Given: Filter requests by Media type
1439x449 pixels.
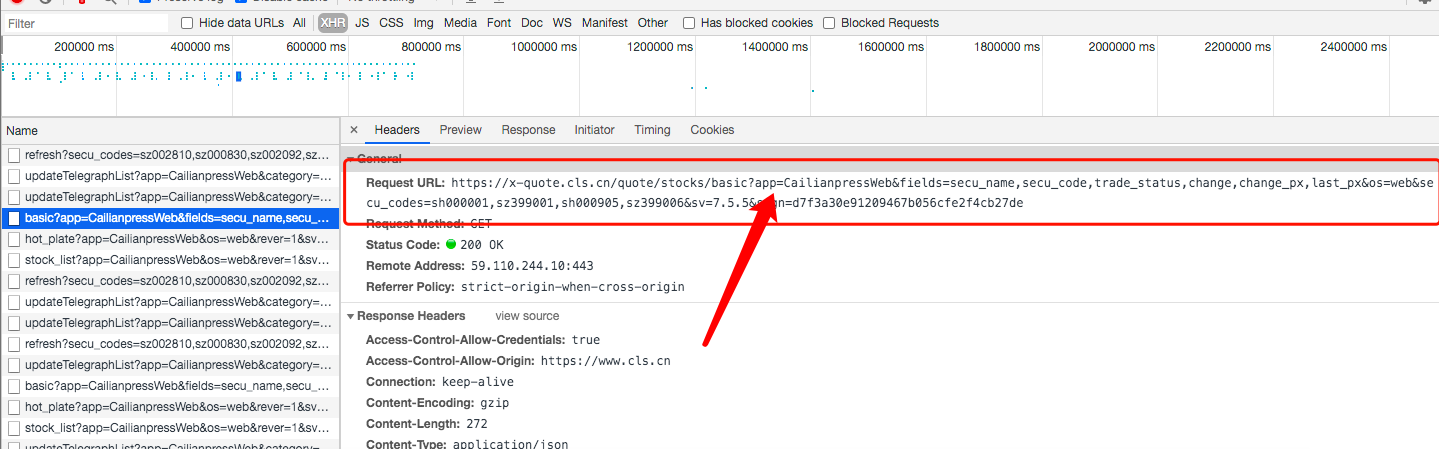Looking at the screenshot, I should pyautogui.click(x=460, y=23).
